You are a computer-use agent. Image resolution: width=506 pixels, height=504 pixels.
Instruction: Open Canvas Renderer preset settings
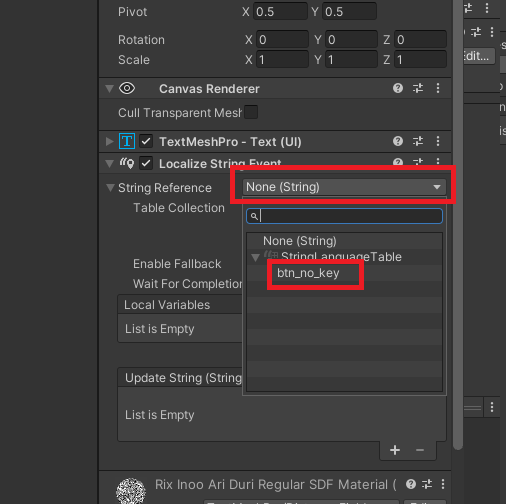click(x=418, y=88)
